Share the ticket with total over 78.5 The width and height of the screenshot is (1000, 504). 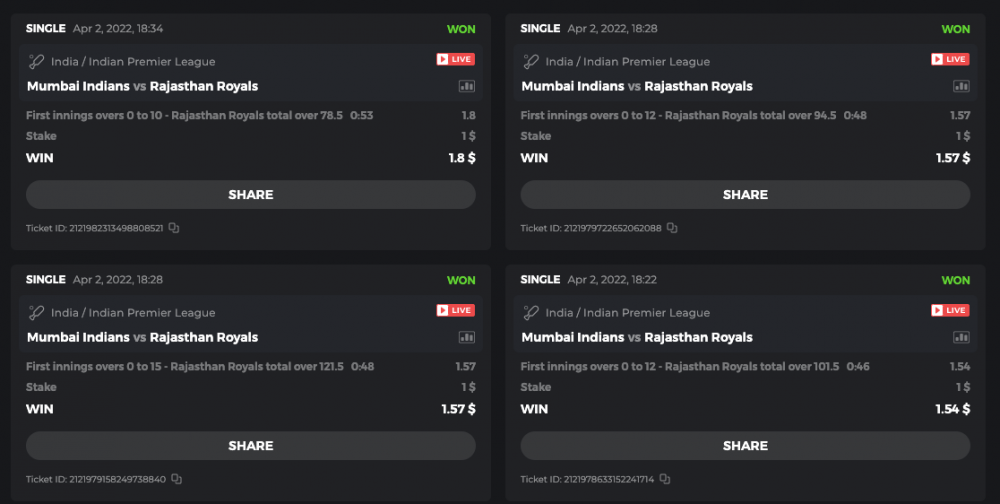point(250,195)
